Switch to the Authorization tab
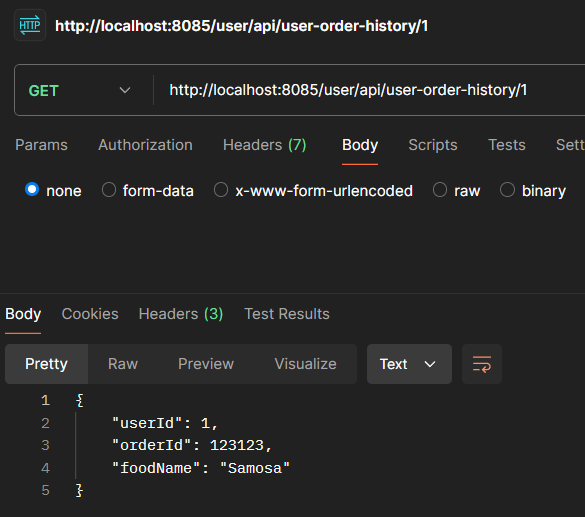 point(146,145)
